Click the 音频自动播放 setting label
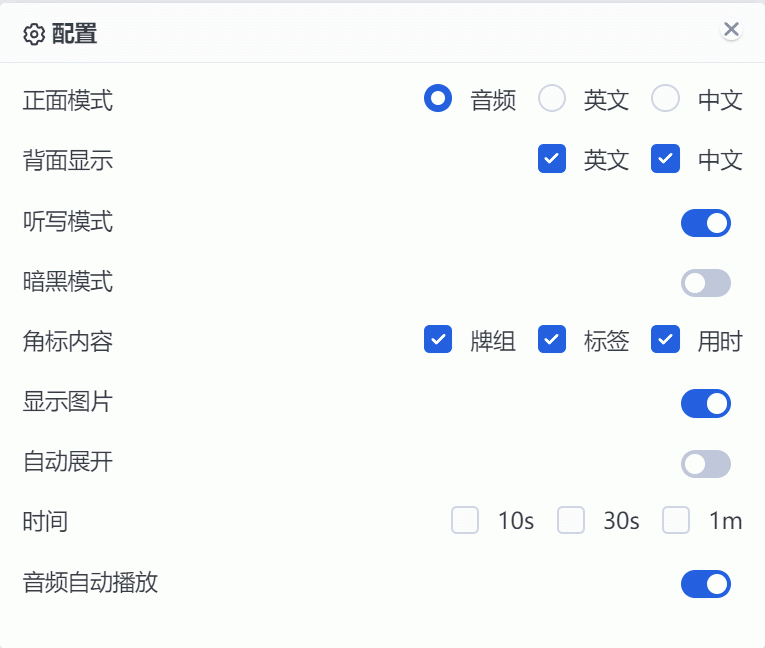Screen dimensions: 765x648 (90, 583)
